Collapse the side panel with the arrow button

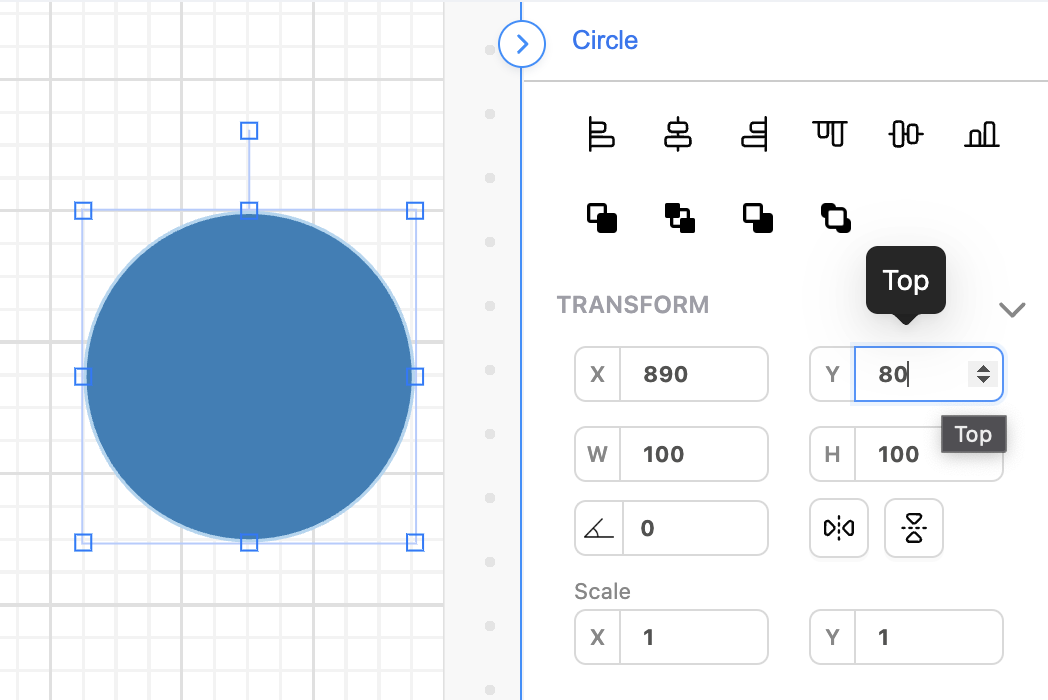pos(521,44)
